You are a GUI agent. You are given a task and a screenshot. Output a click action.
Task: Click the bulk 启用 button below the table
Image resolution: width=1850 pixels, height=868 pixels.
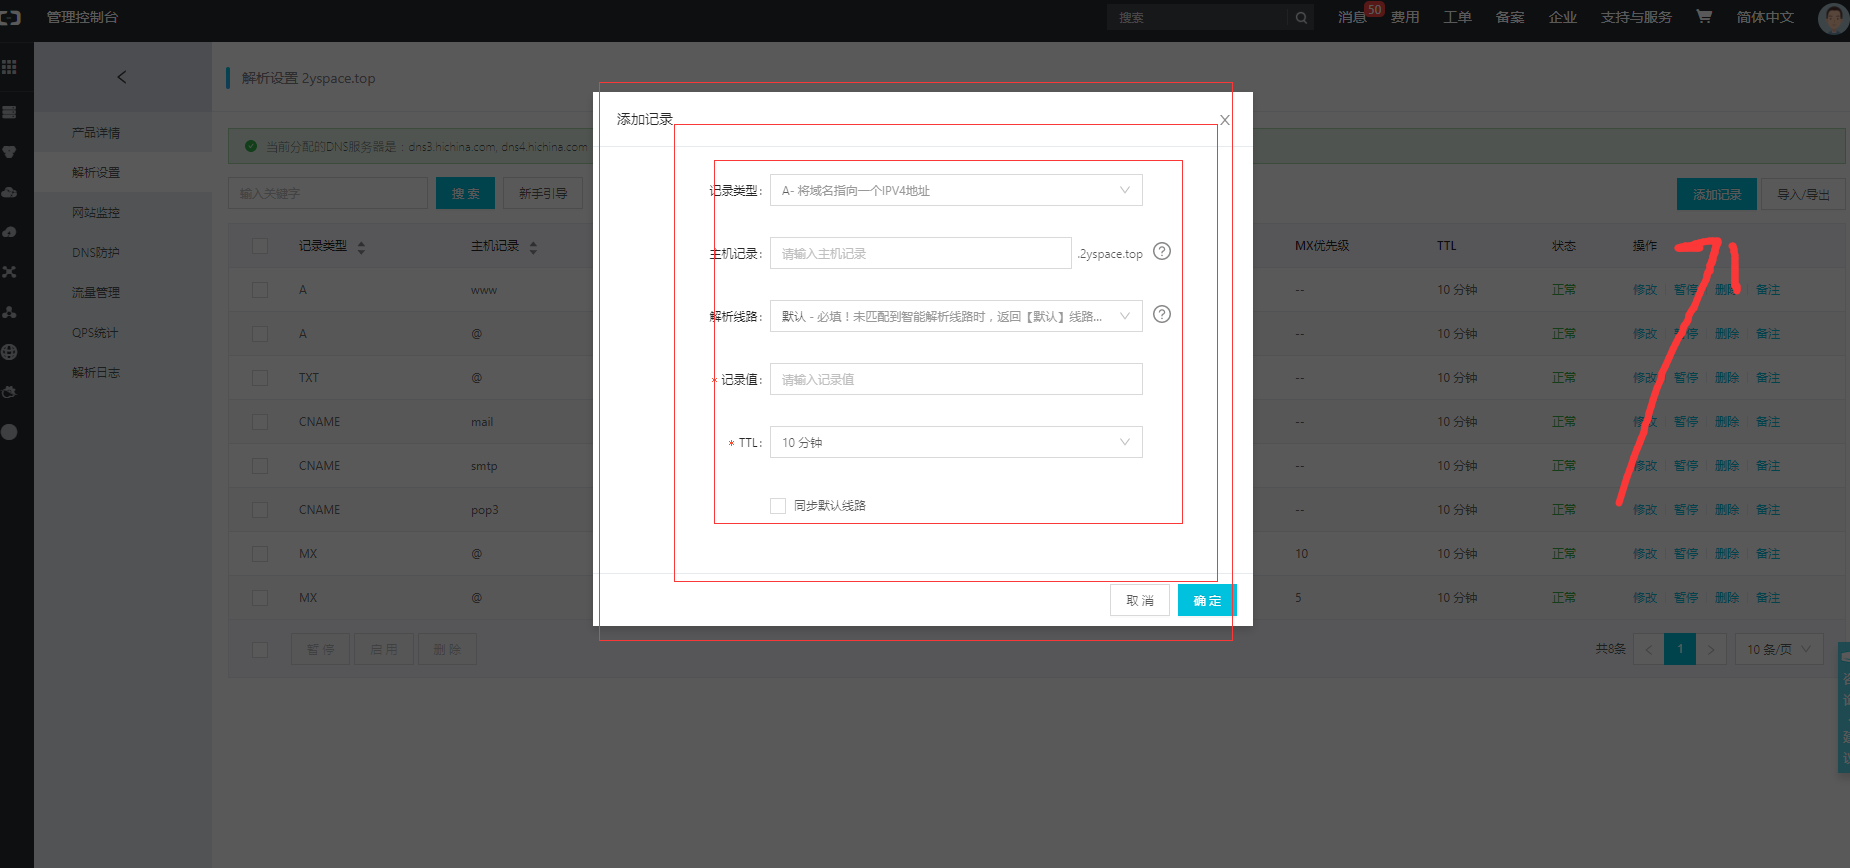pos(384,649)
